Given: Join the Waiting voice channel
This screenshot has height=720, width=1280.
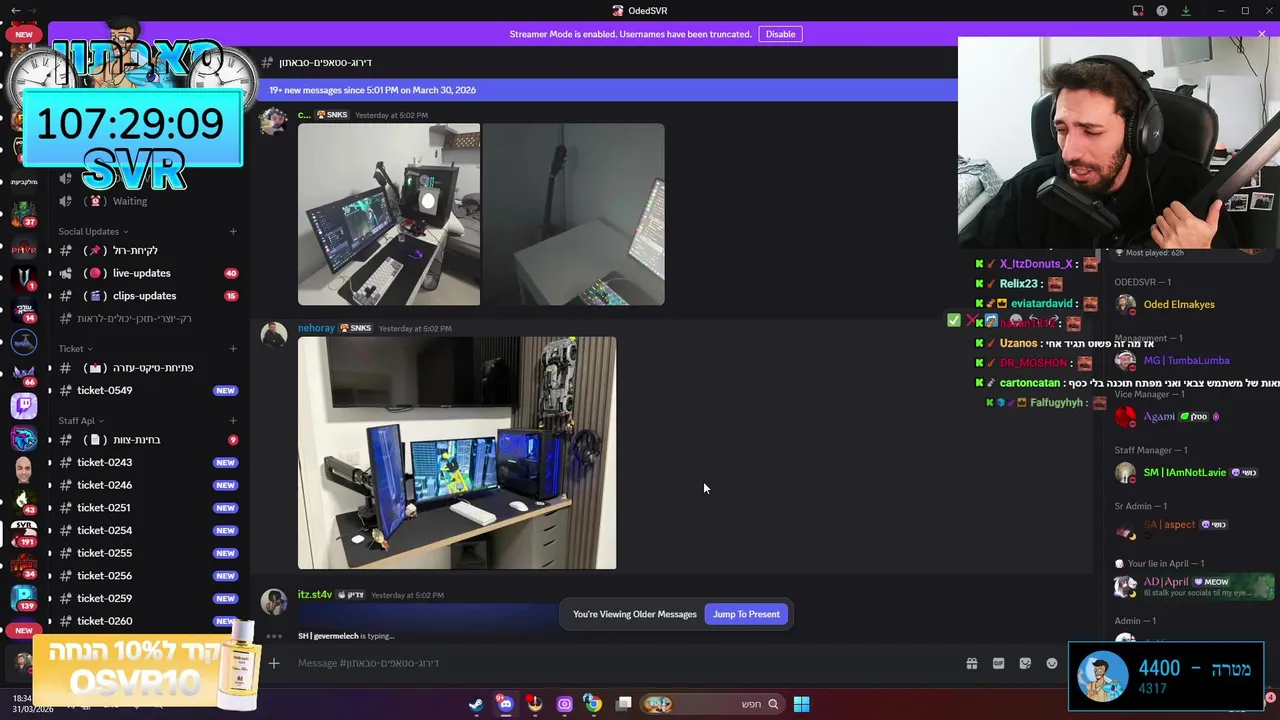Looking at the screenshot, I should pos(147,201).
